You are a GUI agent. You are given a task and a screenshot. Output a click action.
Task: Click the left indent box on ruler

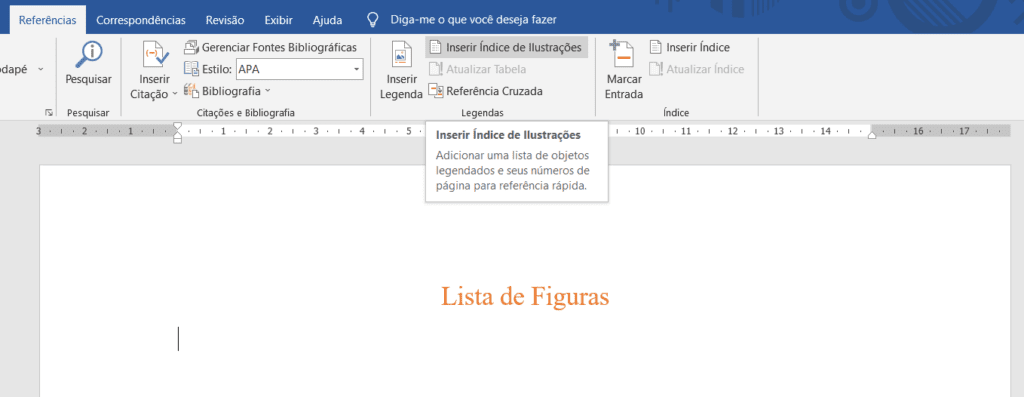177,140
